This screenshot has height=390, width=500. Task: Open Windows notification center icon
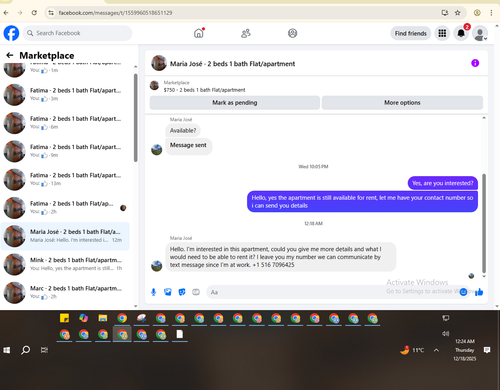pos(487,350)
